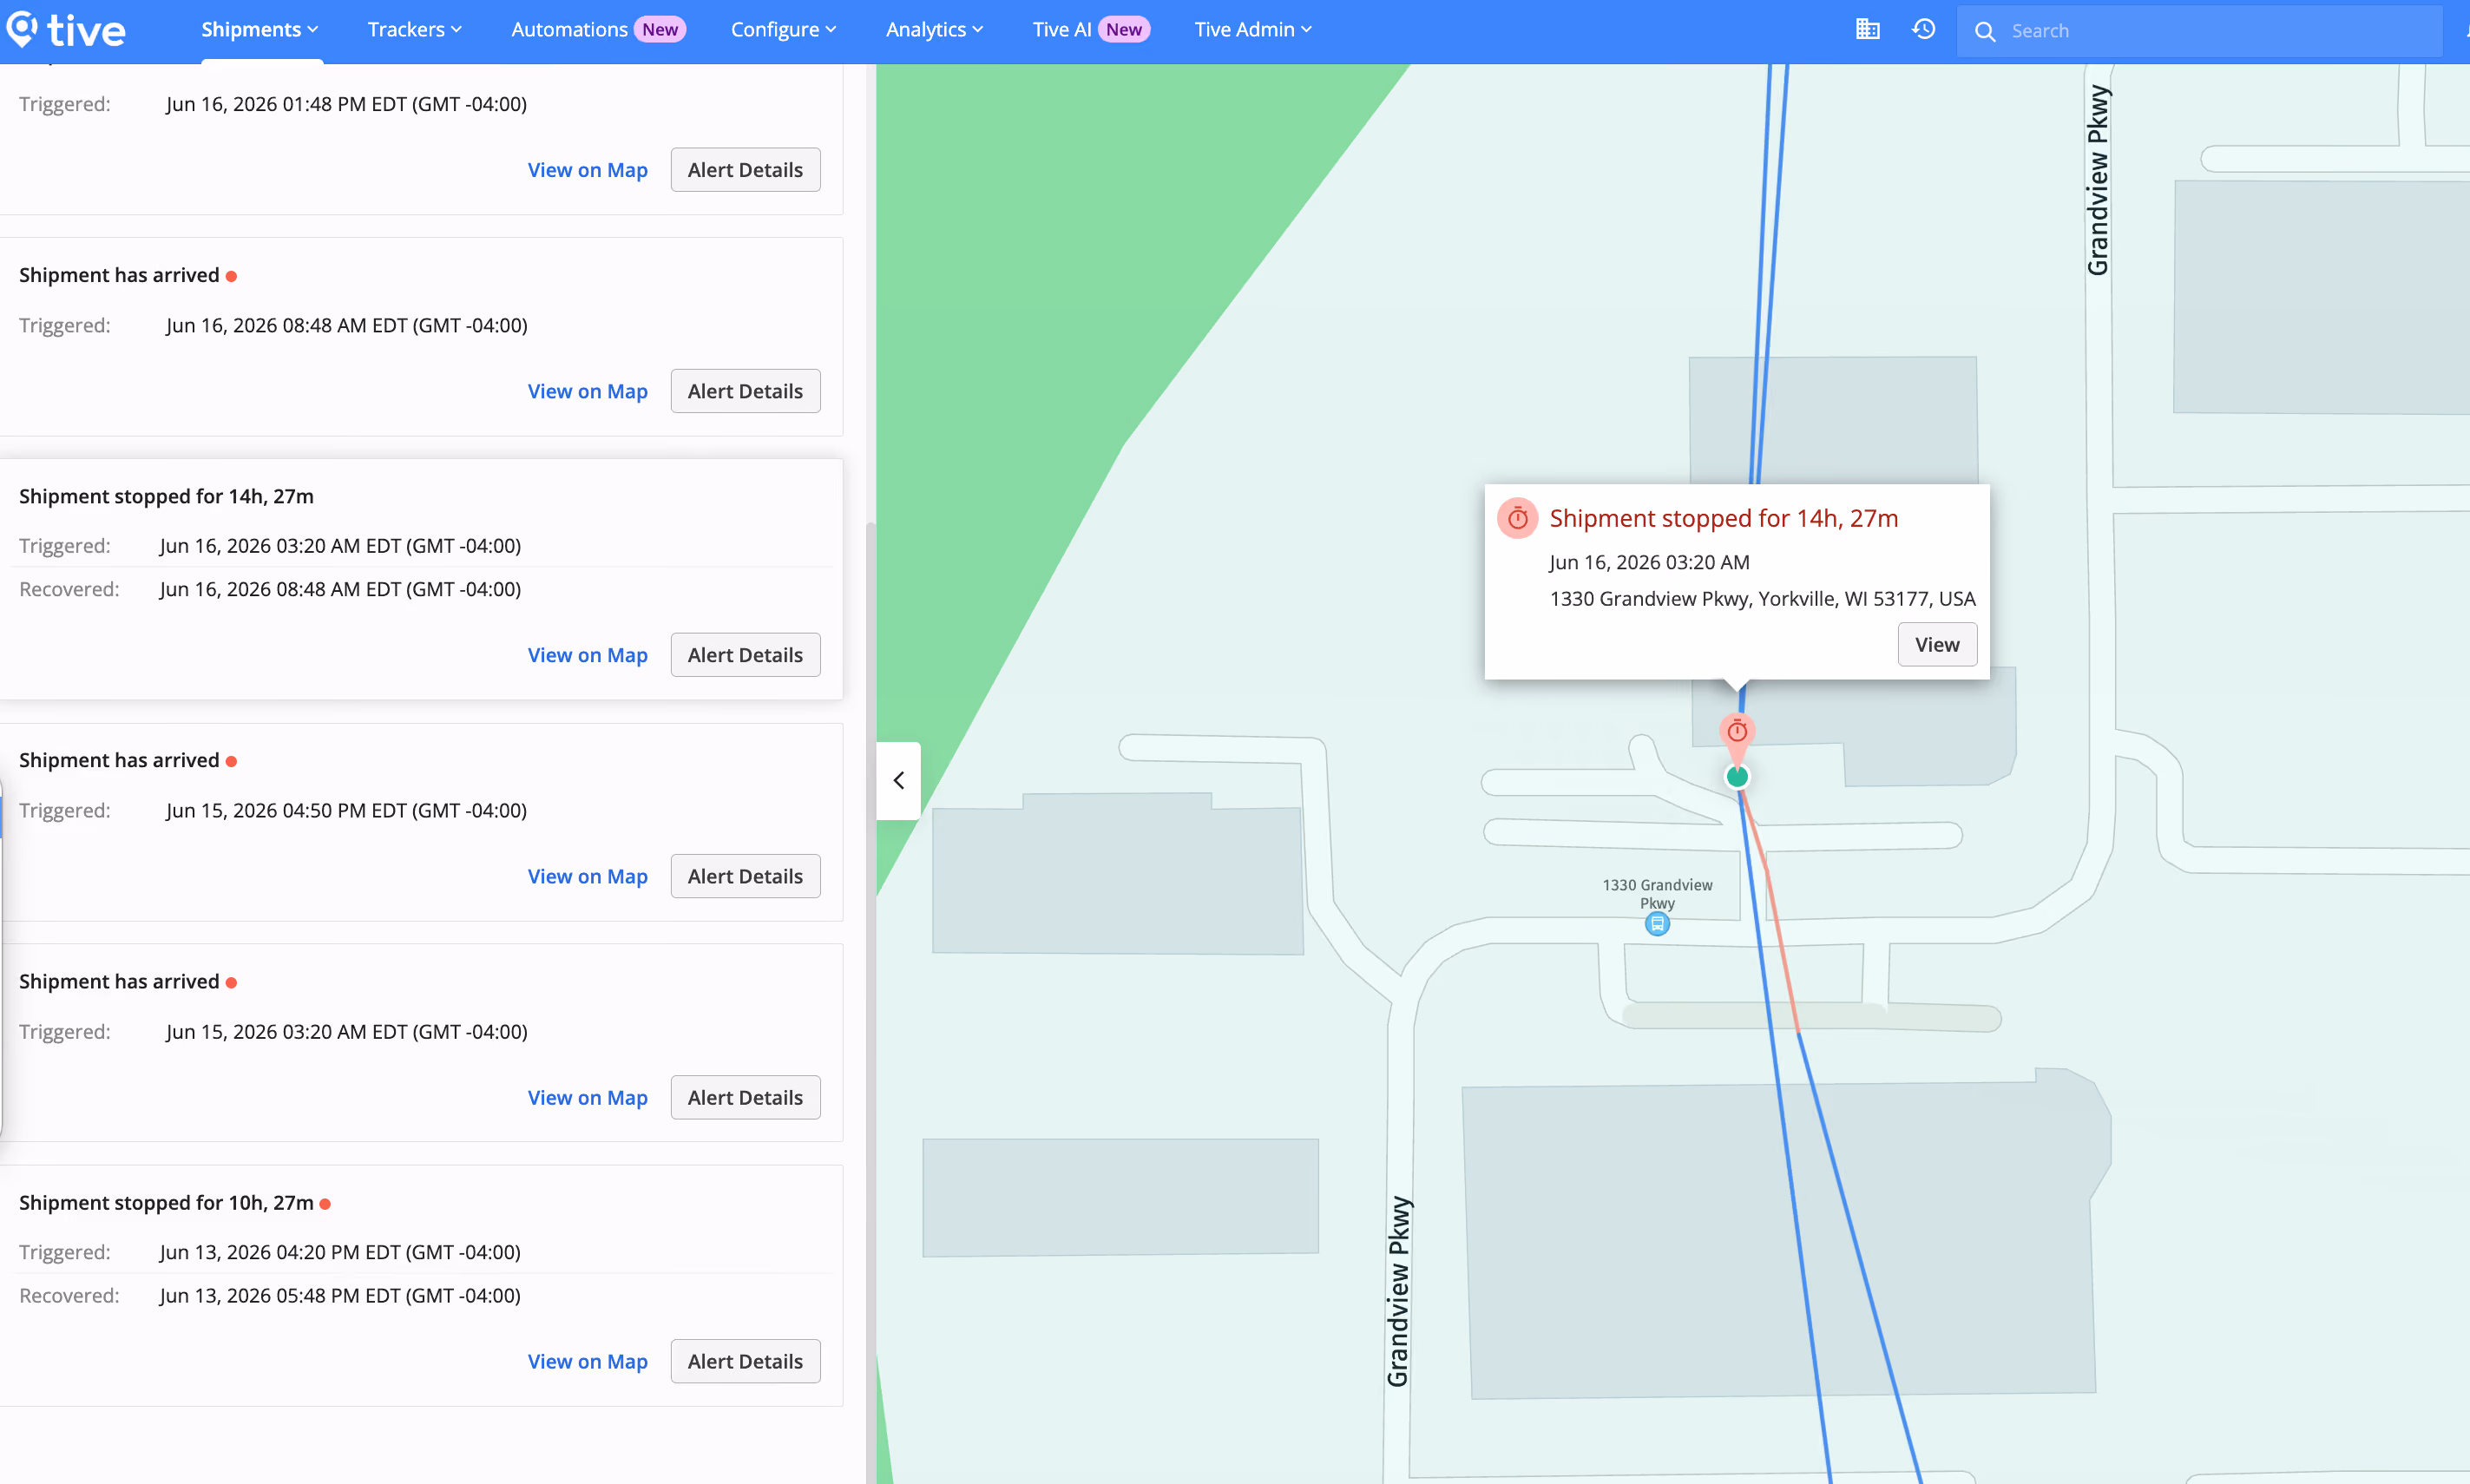The height and width of the screenshot is (1484, 2470).
Task: Collapse the alerts side panel arrow
Action: [898, 780]
